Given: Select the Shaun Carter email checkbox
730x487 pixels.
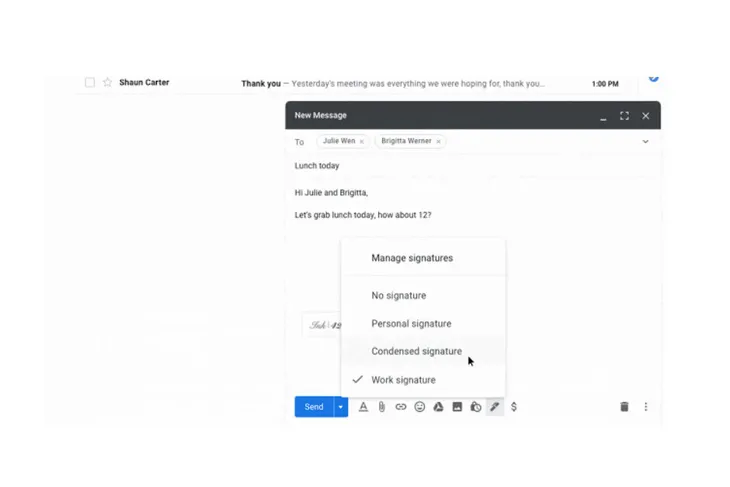Looking at the screenshot, I should coord(90,82).
